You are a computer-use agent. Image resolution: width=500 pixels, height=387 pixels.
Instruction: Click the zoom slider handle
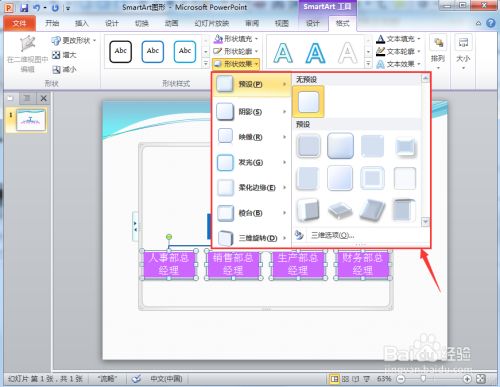(x=423, y=379)
